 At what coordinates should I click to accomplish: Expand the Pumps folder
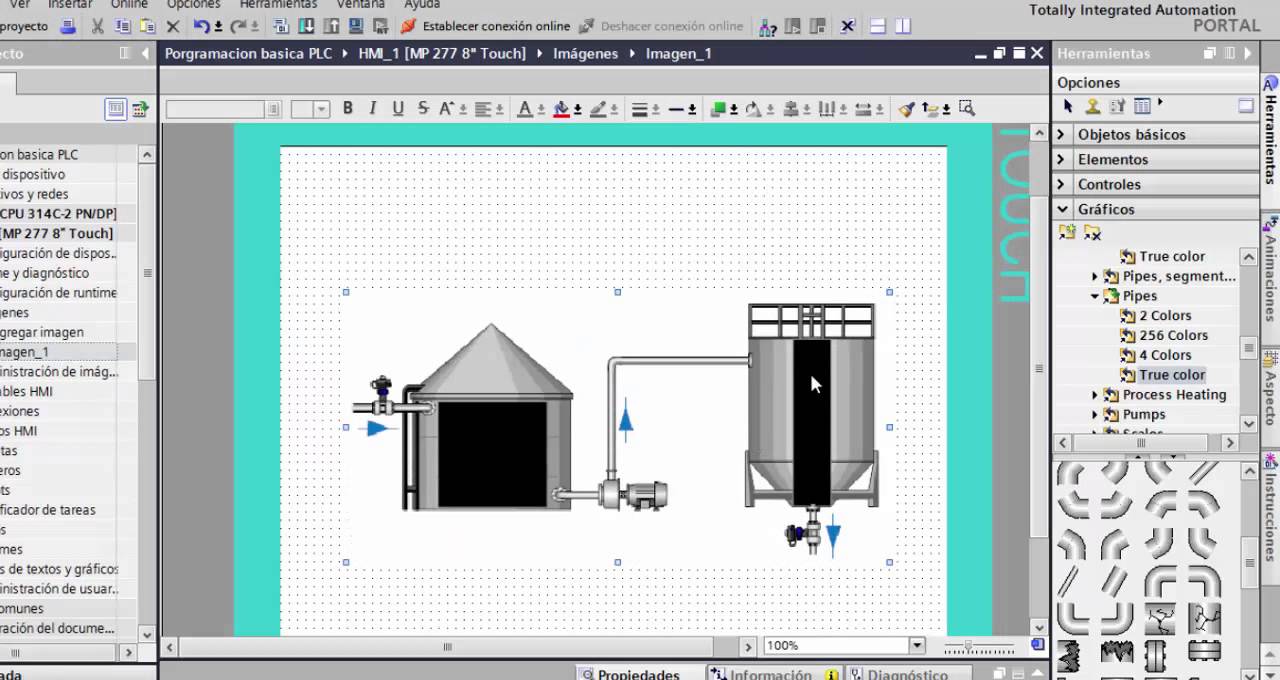(x=1095, y=414)
